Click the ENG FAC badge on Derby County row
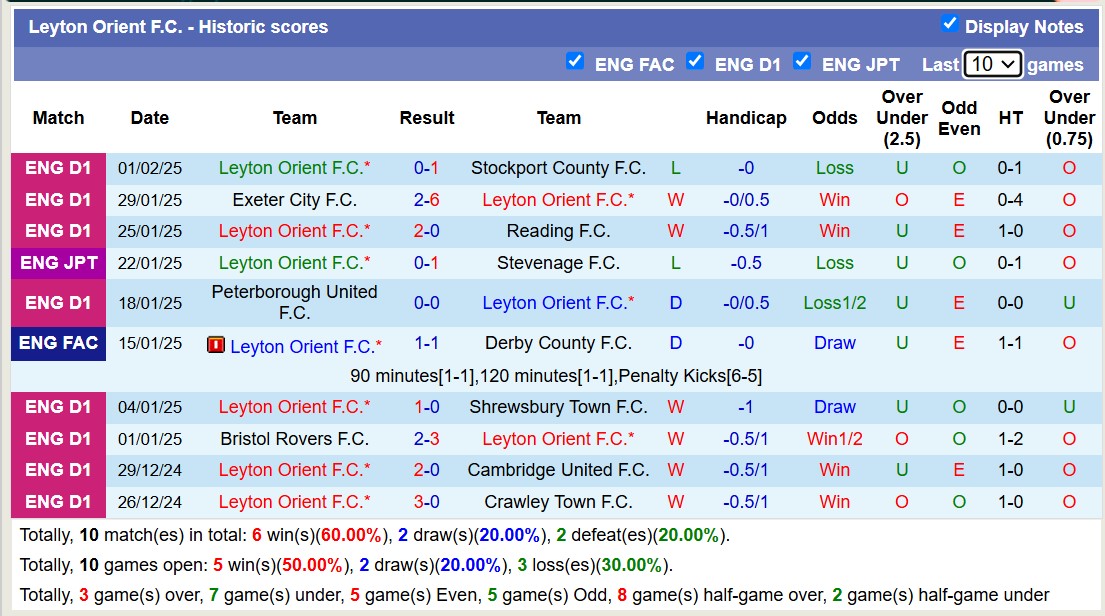Screen dimensions: 1105x616 [x=58, y=343]
